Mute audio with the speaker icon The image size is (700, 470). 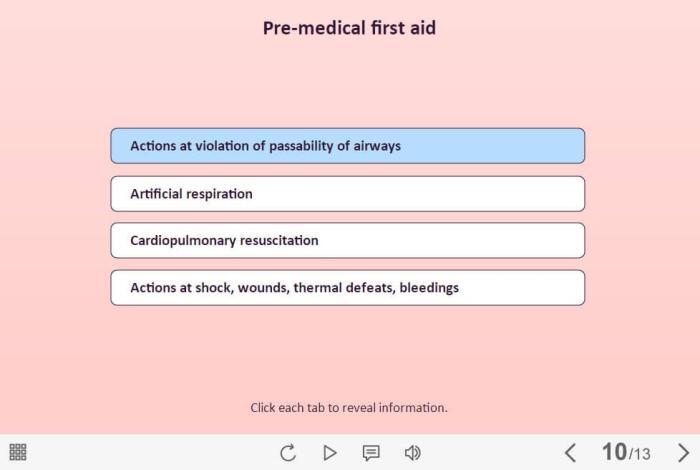[412, 453]
